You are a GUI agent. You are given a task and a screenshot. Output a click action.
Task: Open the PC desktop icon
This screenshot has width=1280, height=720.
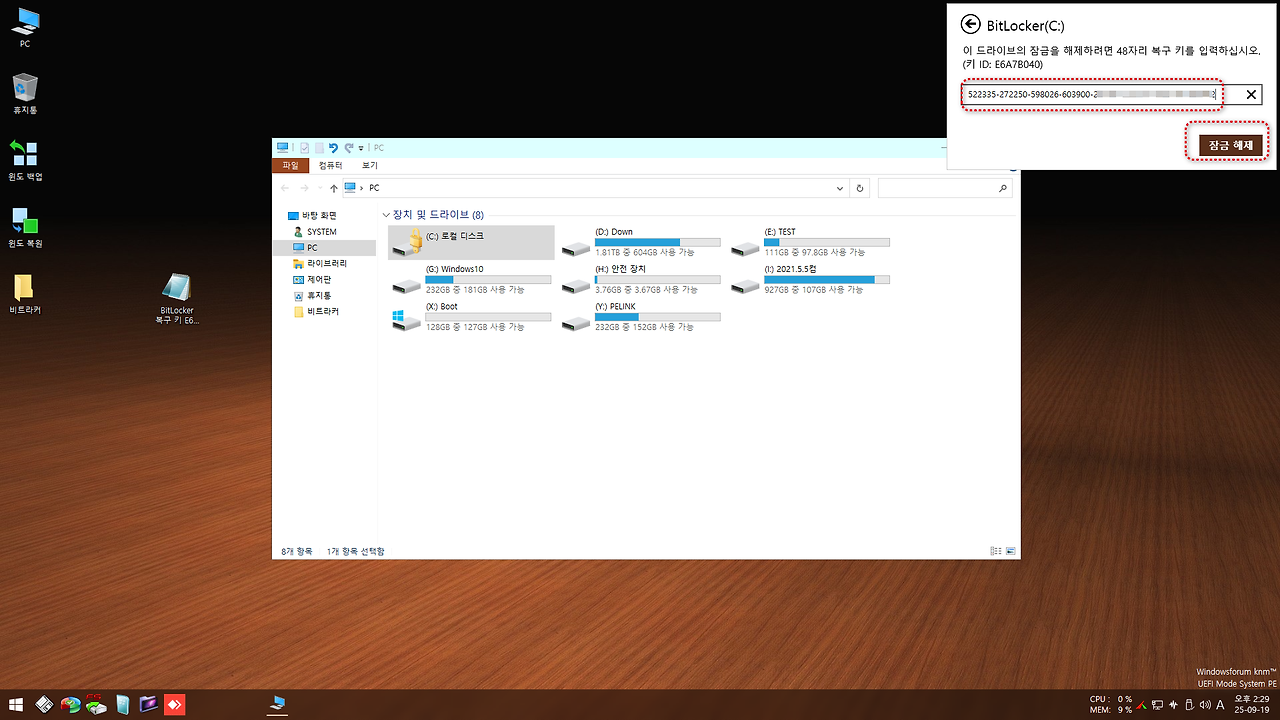coord(25,28)
